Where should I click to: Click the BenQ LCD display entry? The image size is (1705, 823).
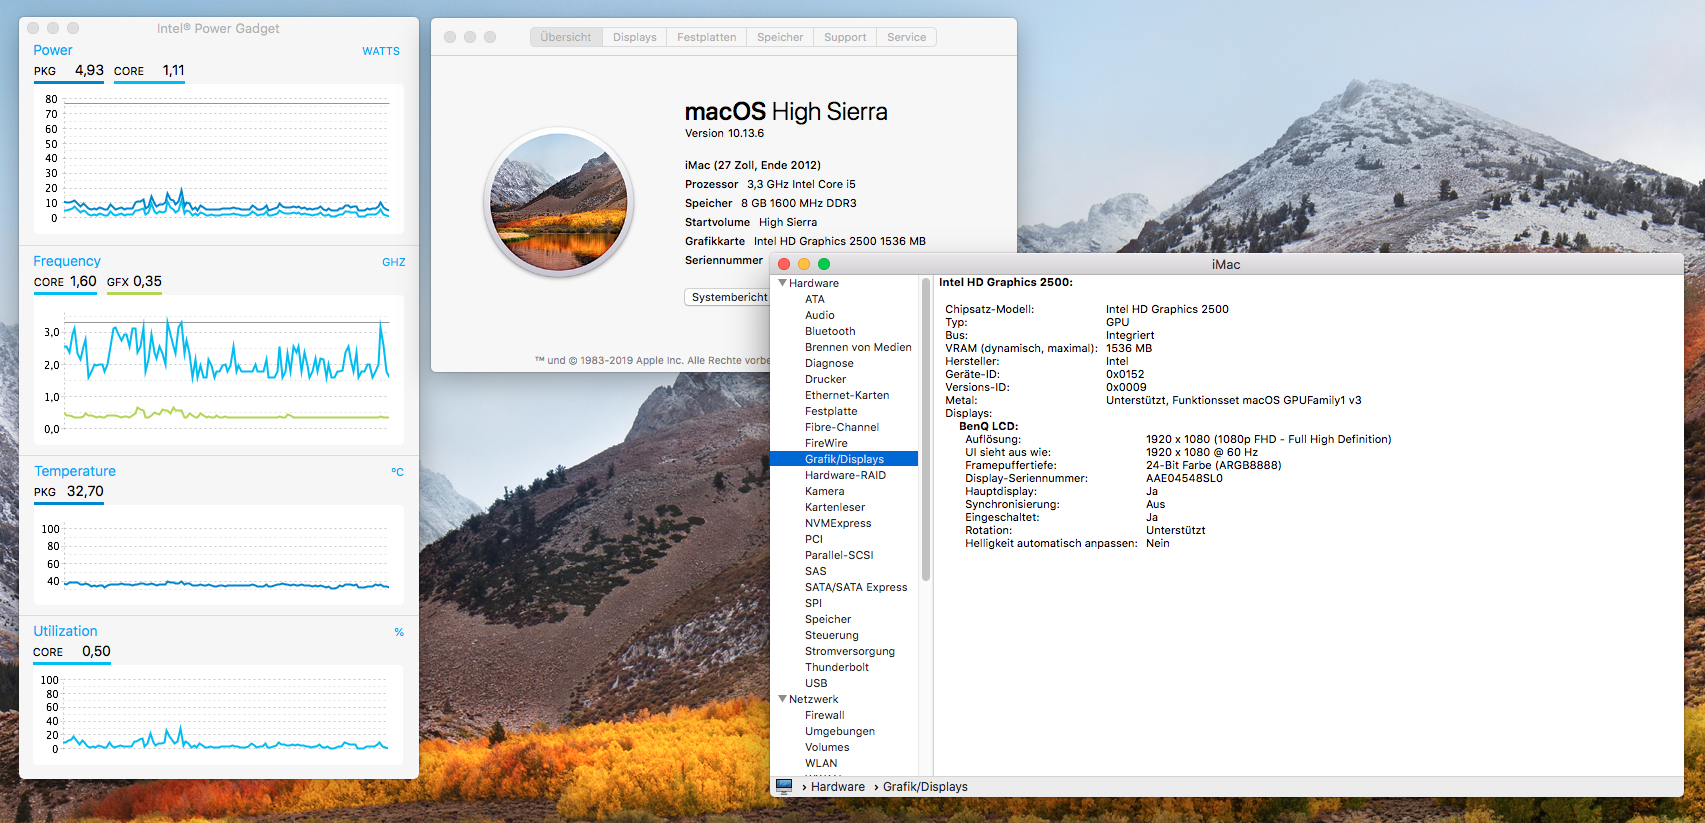[x=988, y=426]
